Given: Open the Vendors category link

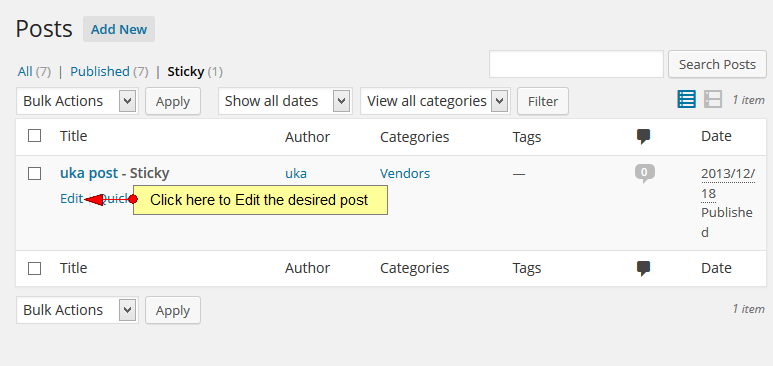Looking at the screenshot, I should (x=405, y=174).
